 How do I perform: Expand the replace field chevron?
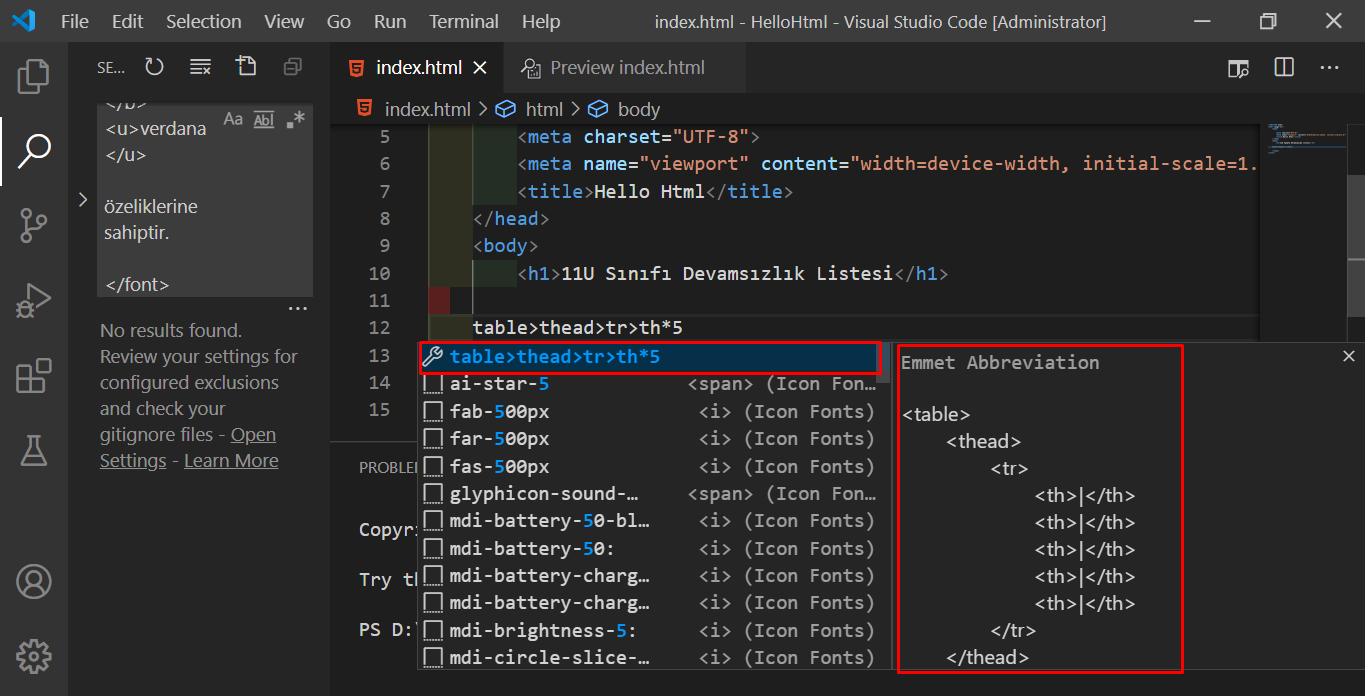pos(83,200)
